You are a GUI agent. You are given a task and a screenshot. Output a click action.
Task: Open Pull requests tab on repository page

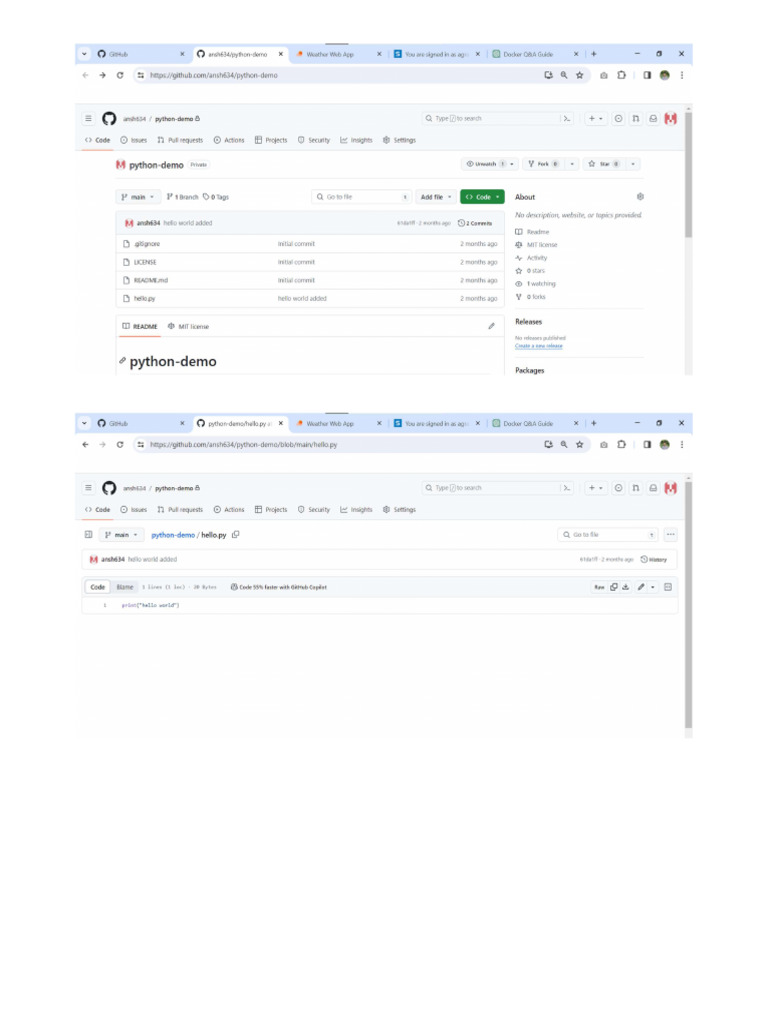click(180, 140)
